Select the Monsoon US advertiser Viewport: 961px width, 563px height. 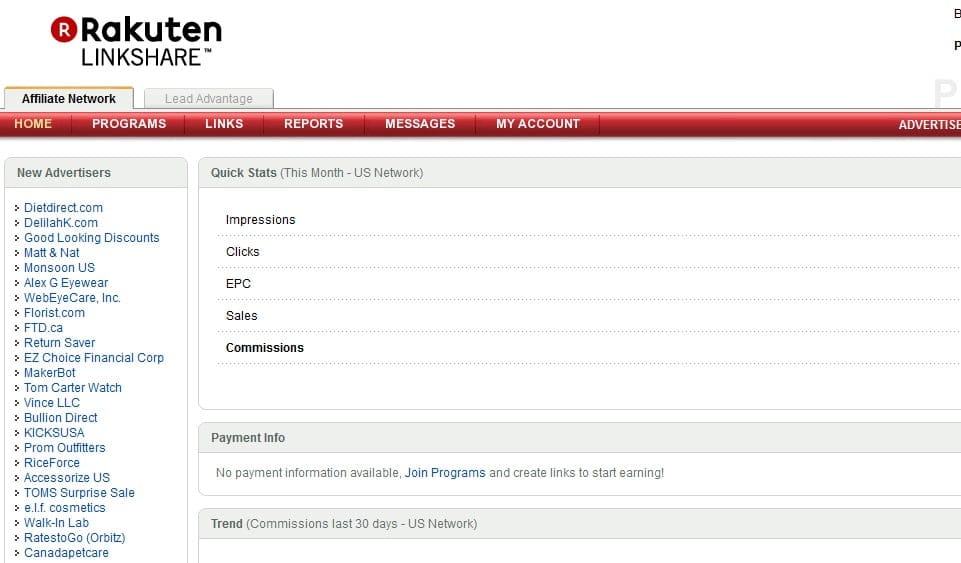[x=59, y=268]
